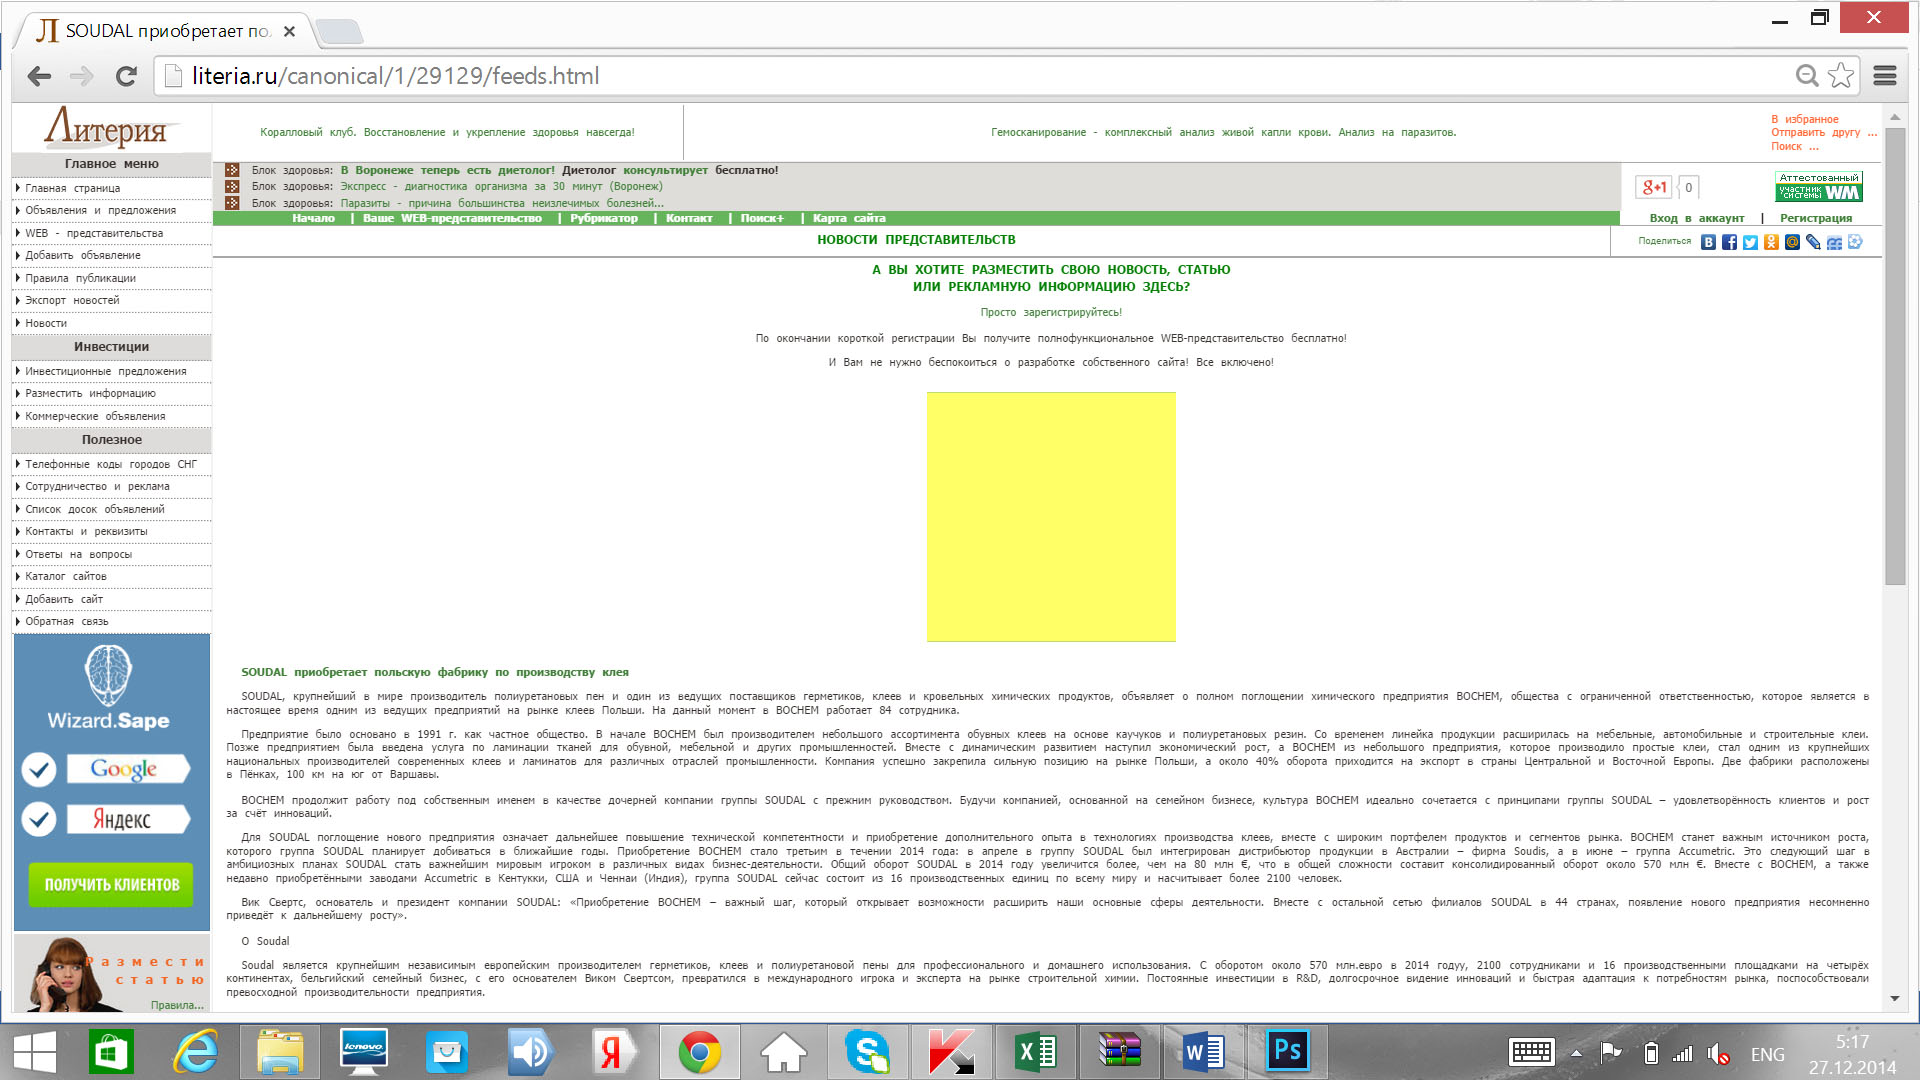Share the page on Odnoklassniki
Viewport: 1920px width, 1080px height.
click(1771, 242)
